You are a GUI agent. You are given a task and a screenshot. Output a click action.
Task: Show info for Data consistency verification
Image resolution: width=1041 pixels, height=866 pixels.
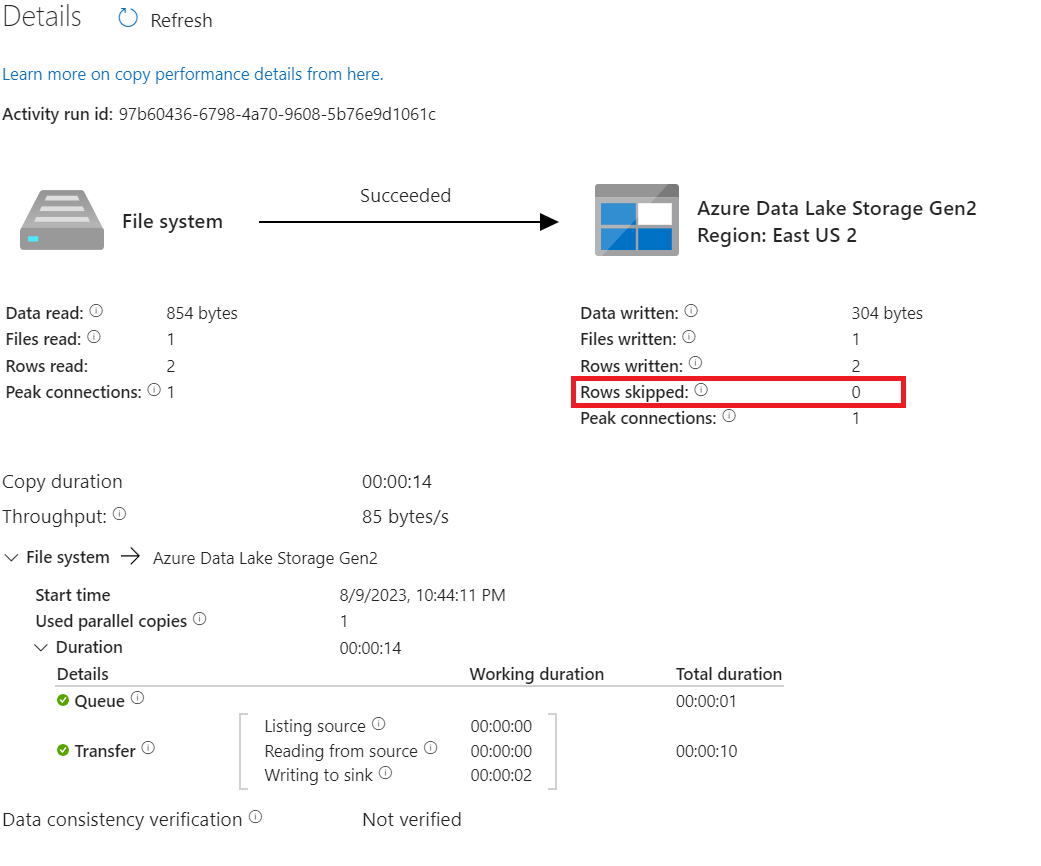click(256, 817)
